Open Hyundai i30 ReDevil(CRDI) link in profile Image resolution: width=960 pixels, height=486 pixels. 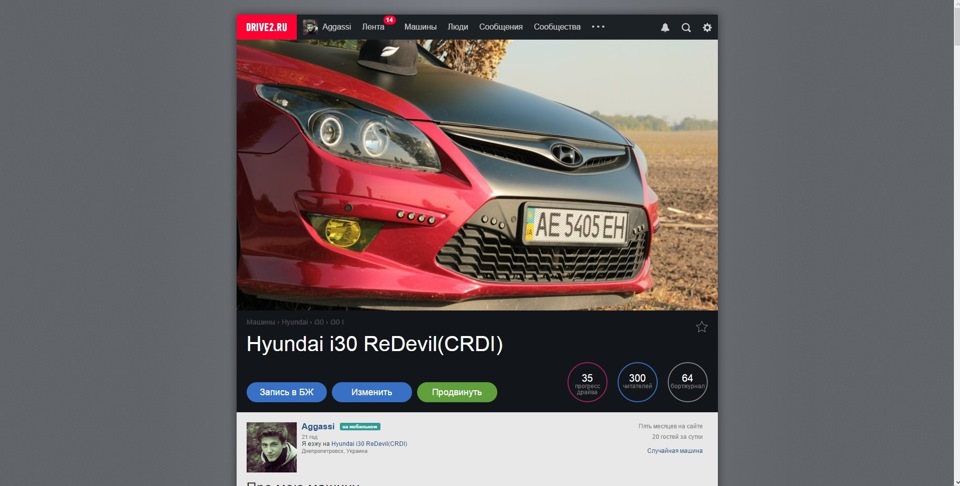pos(369,444)
